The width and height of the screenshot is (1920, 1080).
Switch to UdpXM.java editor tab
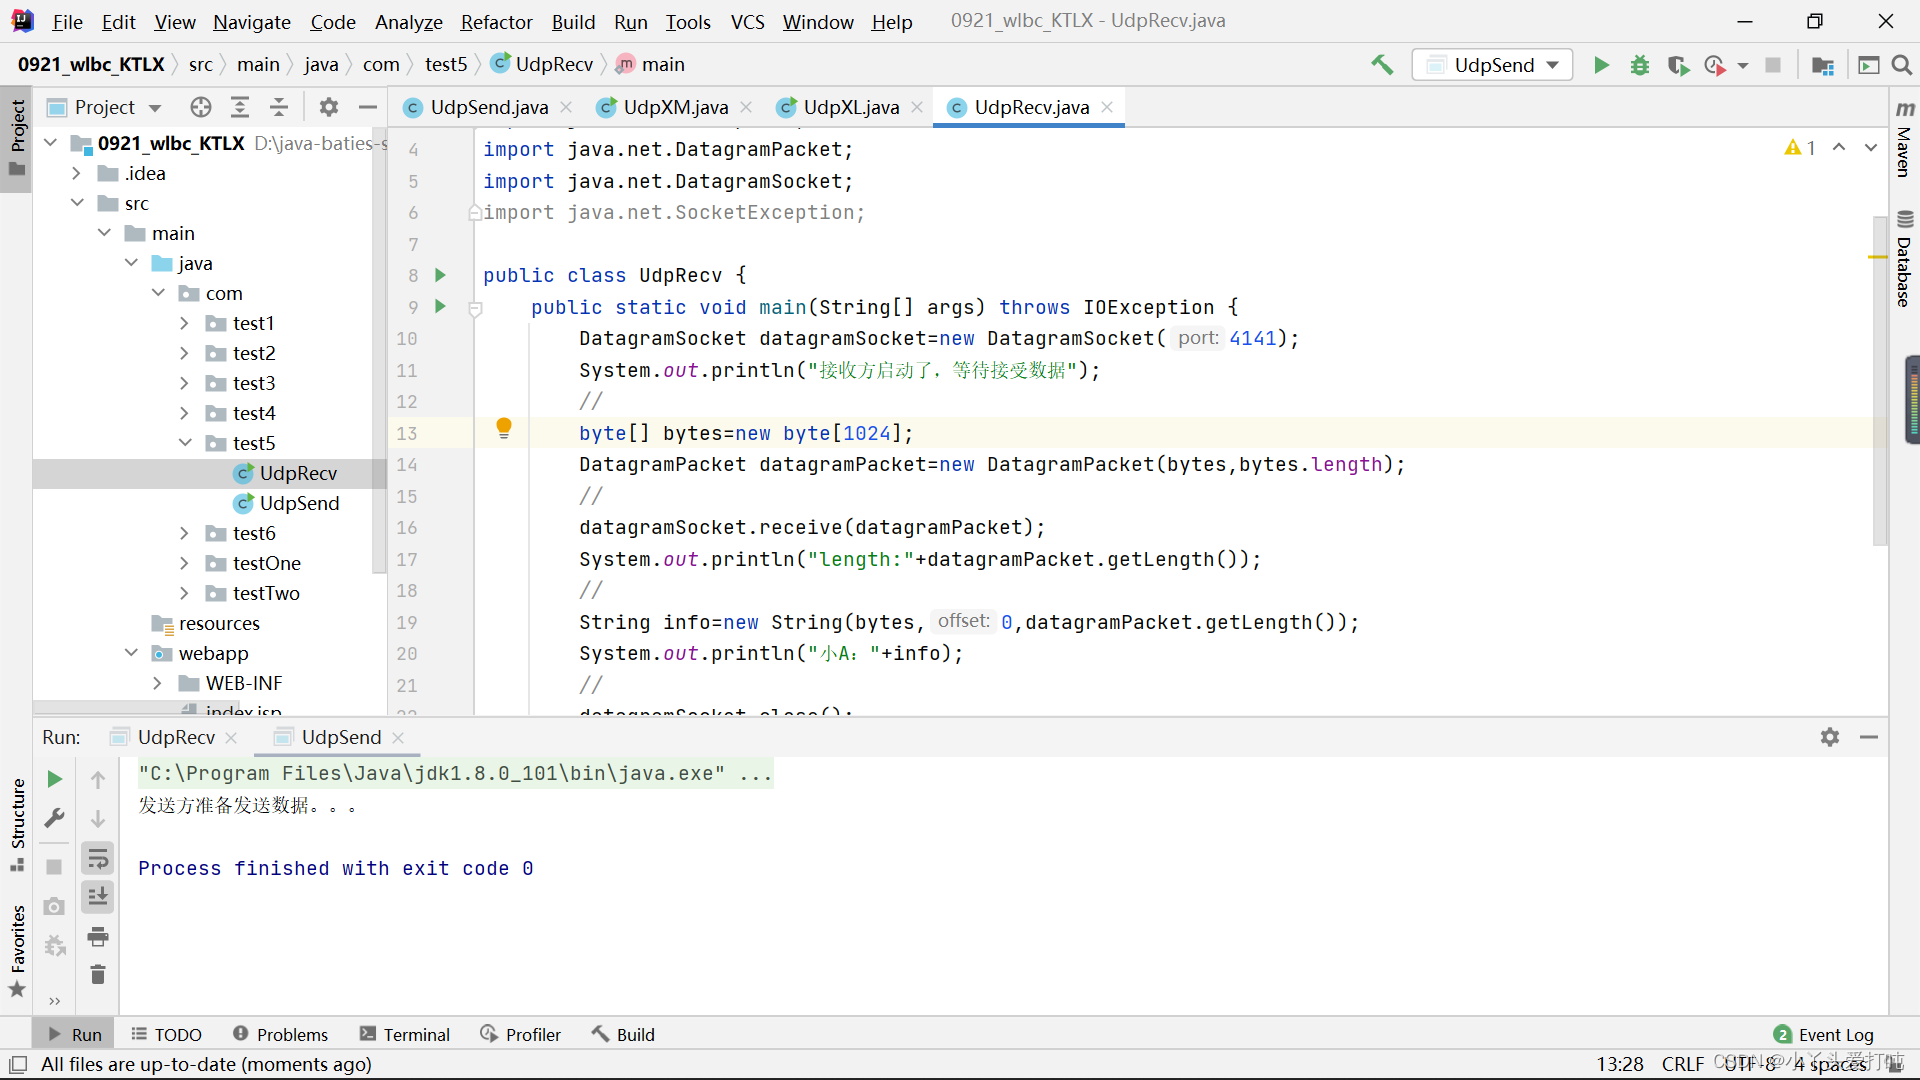(676, 107)
